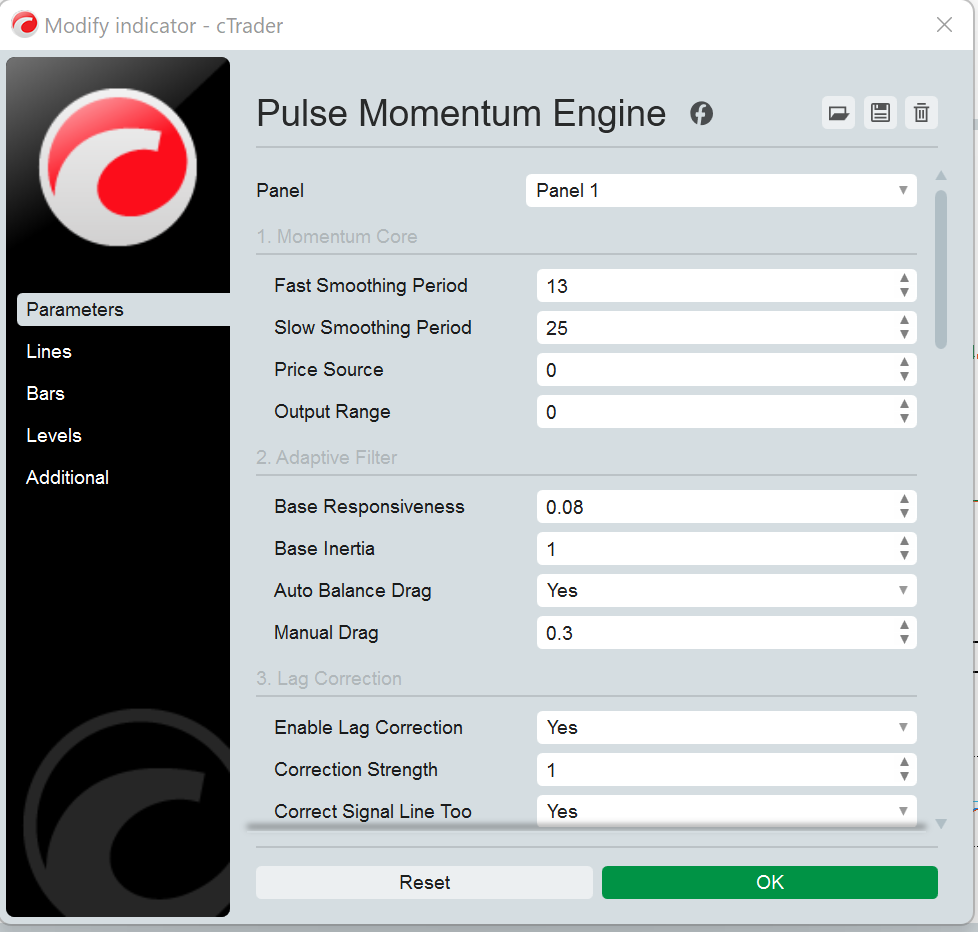Screen dimensions: 978x932
Task: Increment the Fast Smoothing Period value
Action: [905, 280]
